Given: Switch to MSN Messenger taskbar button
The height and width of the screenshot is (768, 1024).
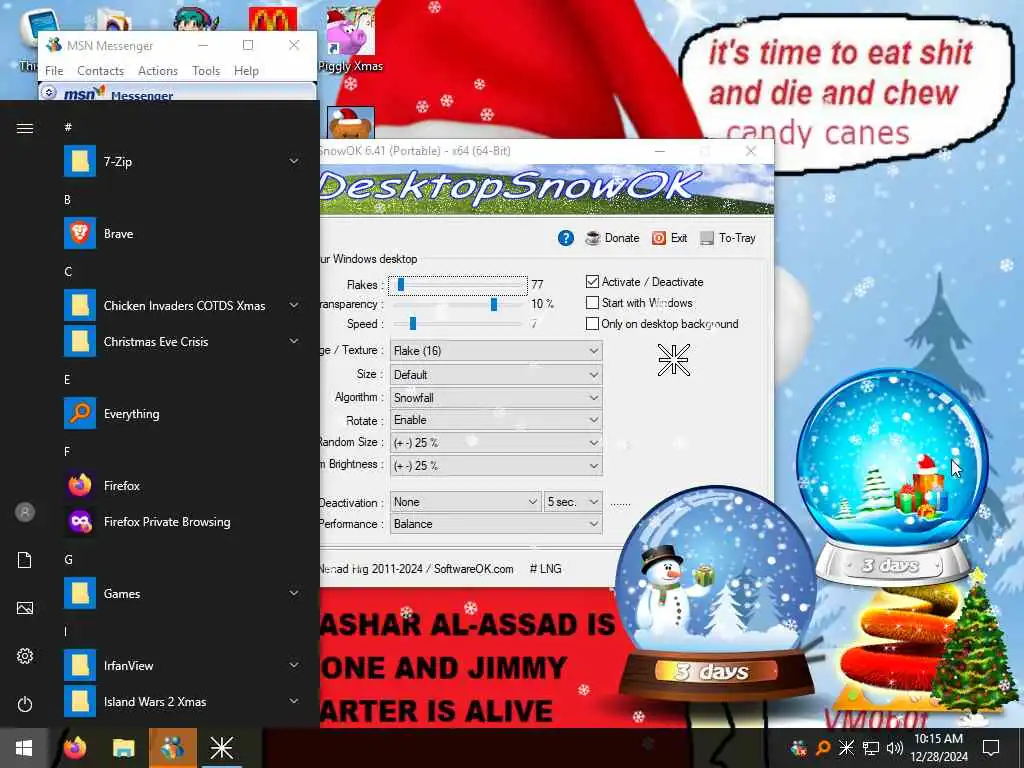Looking at the screenshot, I should pyautogui.click(x=172, y=748).
